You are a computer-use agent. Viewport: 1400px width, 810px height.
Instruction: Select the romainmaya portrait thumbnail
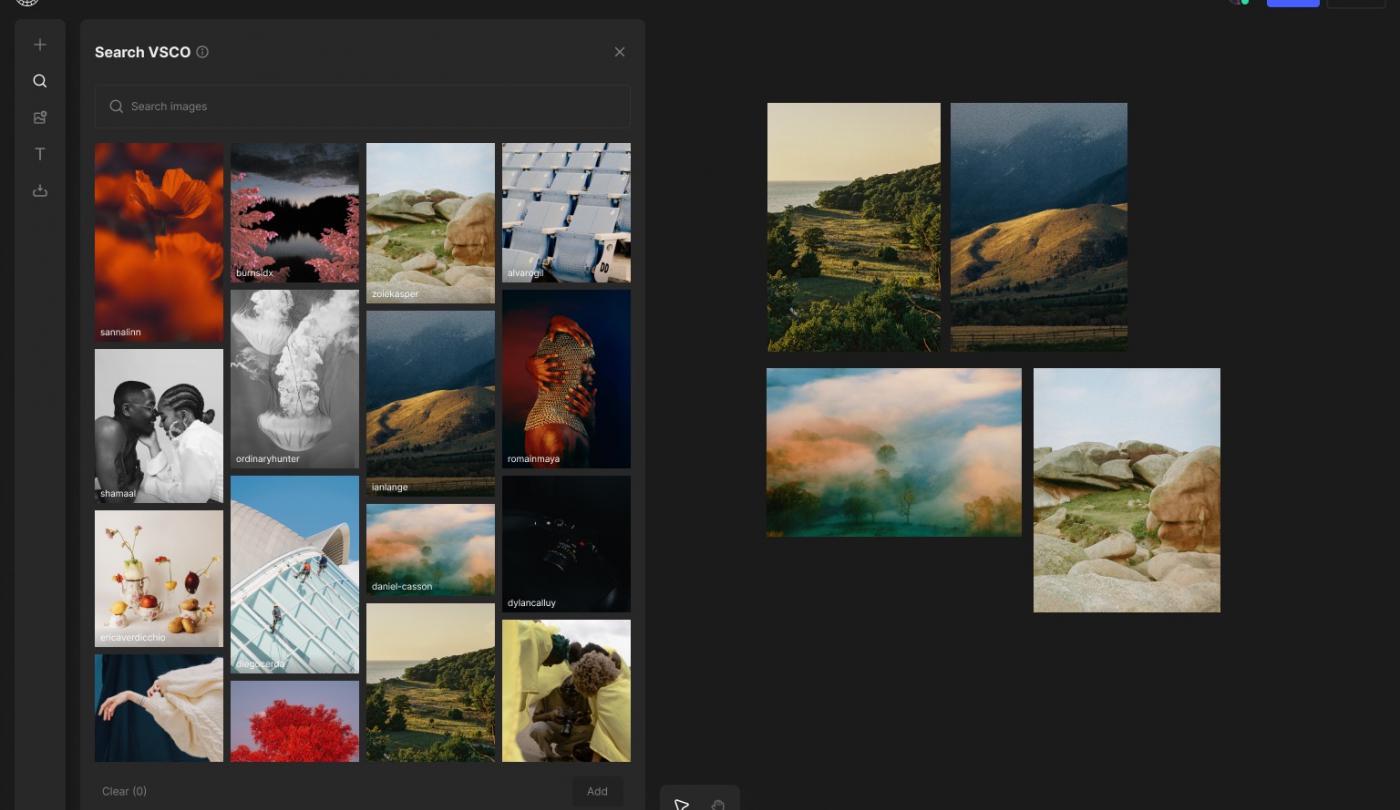click(566, 379)
